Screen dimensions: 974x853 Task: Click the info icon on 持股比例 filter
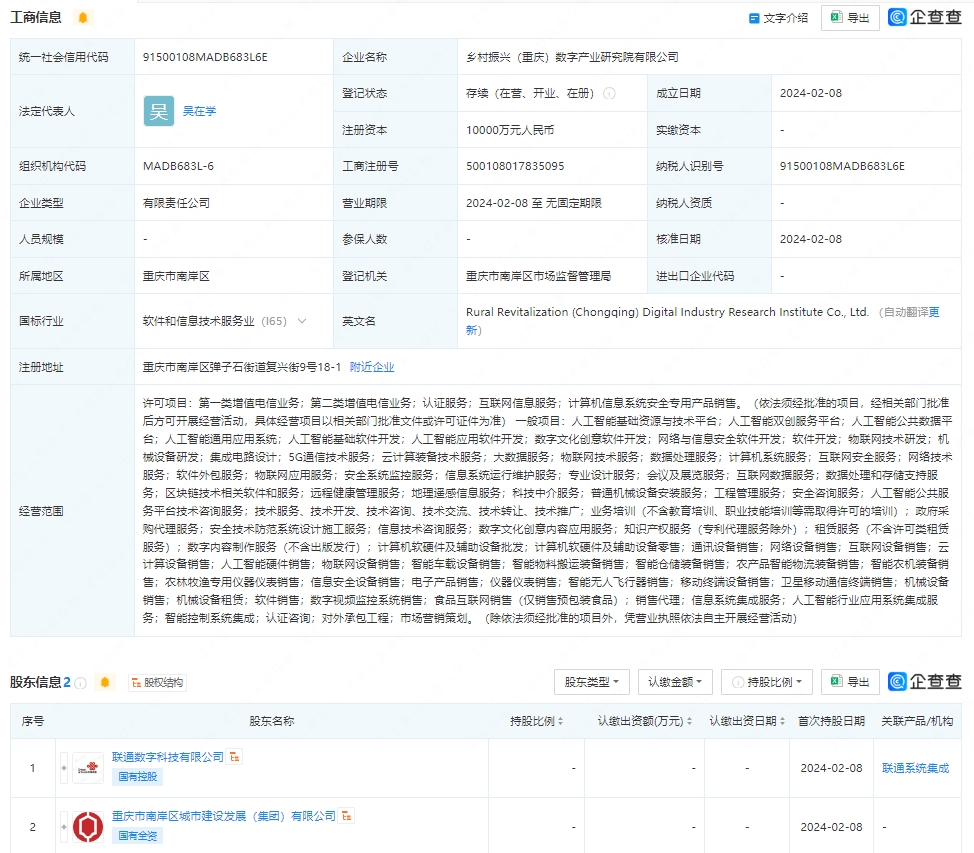(x=736, y=682)
